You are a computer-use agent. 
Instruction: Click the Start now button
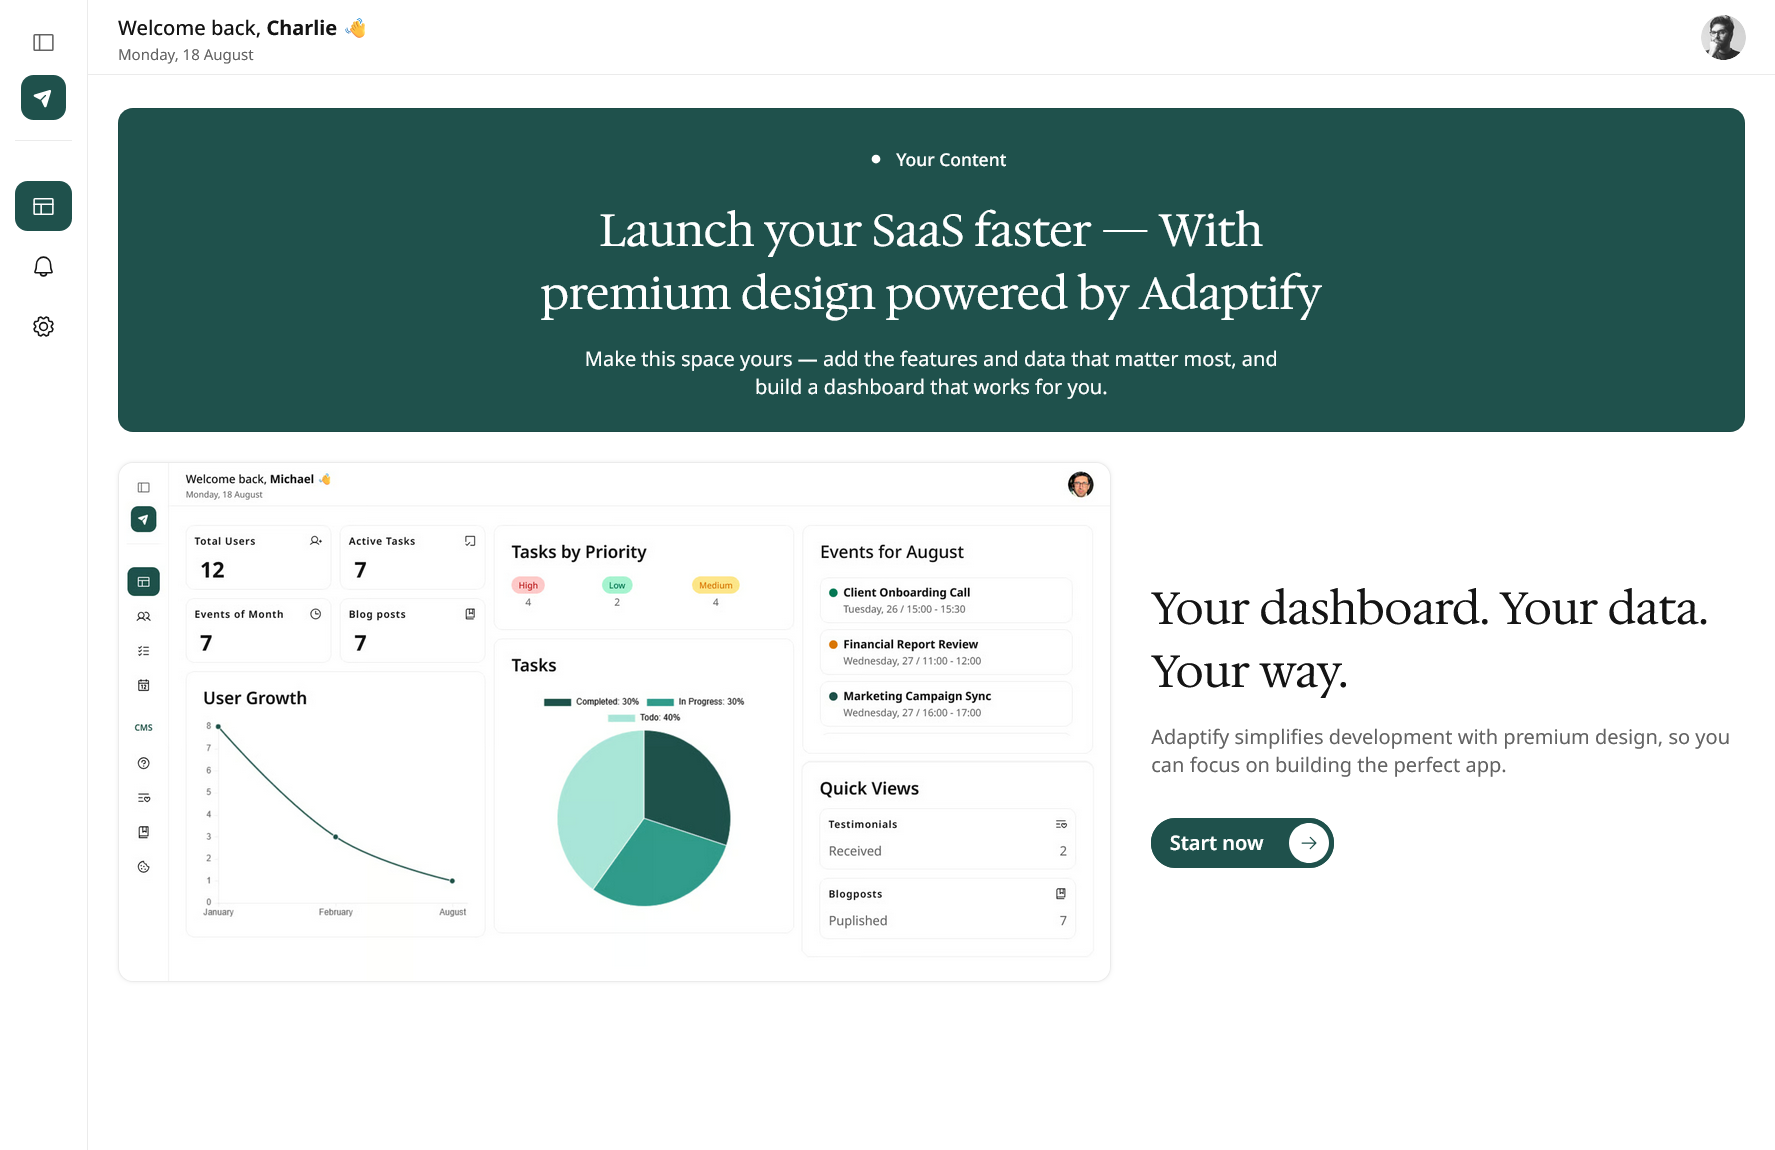click(1217, 843)
